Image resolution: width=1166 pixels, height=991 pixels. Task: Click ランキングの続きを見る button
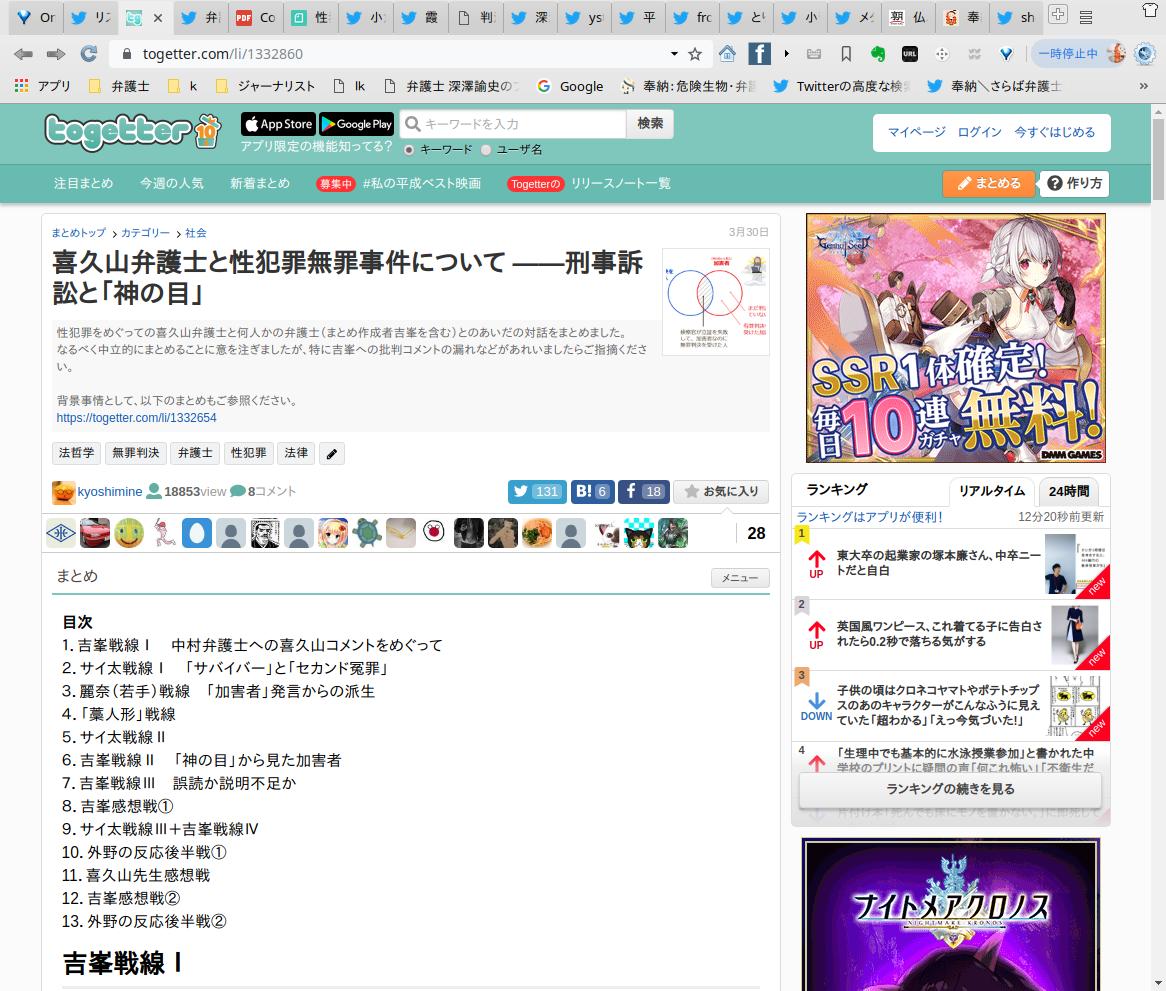click(950, 789)
